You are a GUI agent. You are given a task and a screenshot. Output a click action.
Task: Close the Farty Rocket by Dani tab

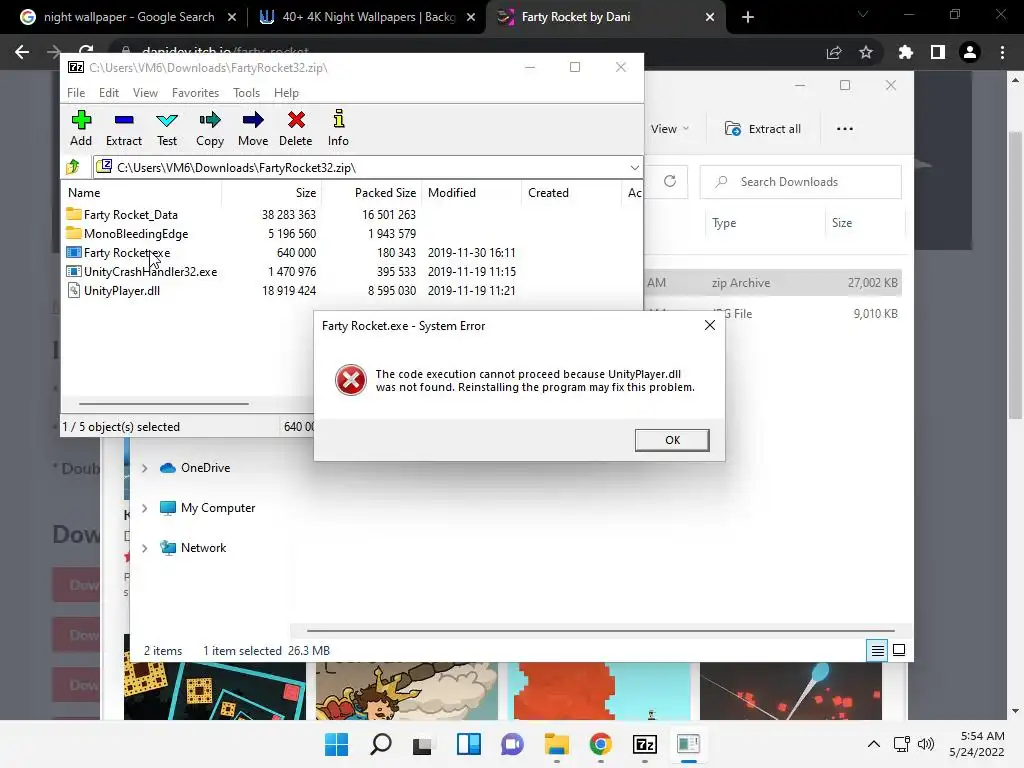[x=710, y=18]
